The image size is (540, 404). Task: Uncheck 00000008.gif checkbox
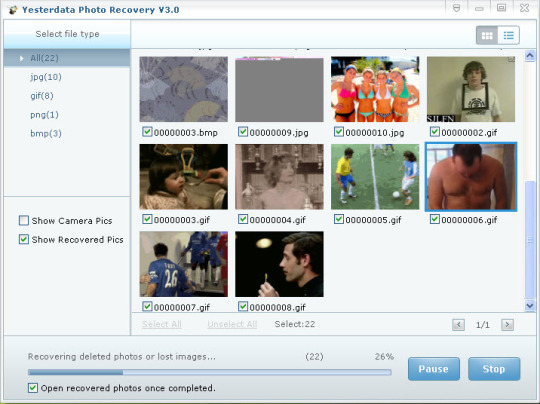(x=243, y=306)
